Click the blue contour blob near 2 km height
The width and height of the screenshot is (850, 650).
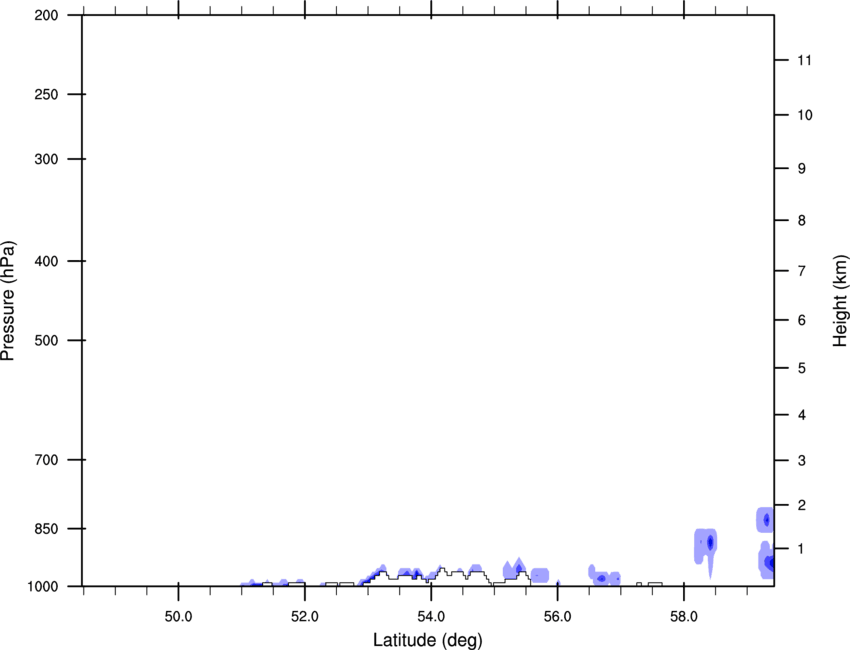point(765,520)
